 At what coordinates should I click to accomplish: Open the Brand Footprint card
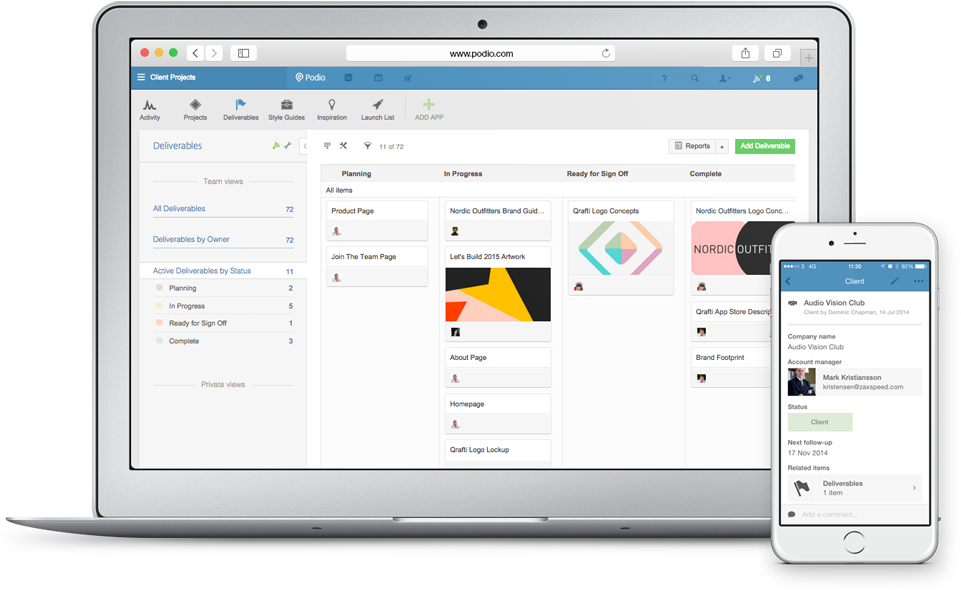point(732,368)
